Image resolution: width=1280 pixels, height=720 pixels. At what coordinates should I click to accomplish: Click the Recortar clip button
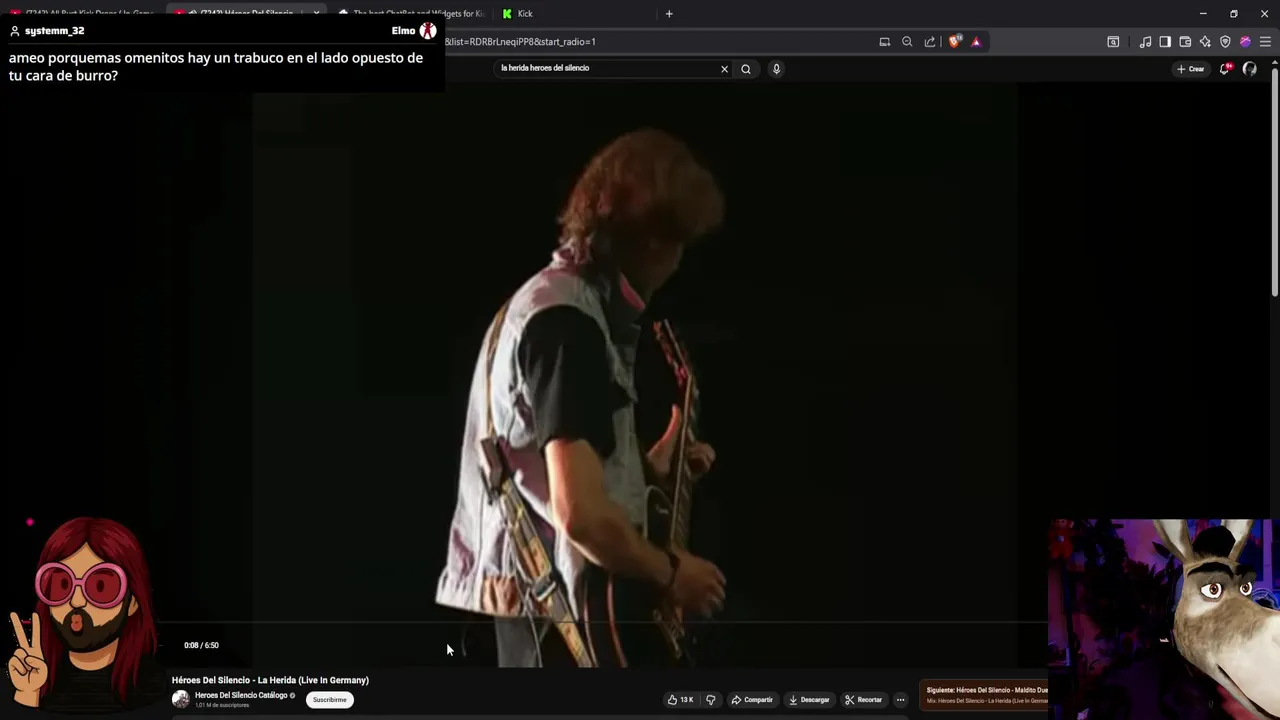(863, 700)
